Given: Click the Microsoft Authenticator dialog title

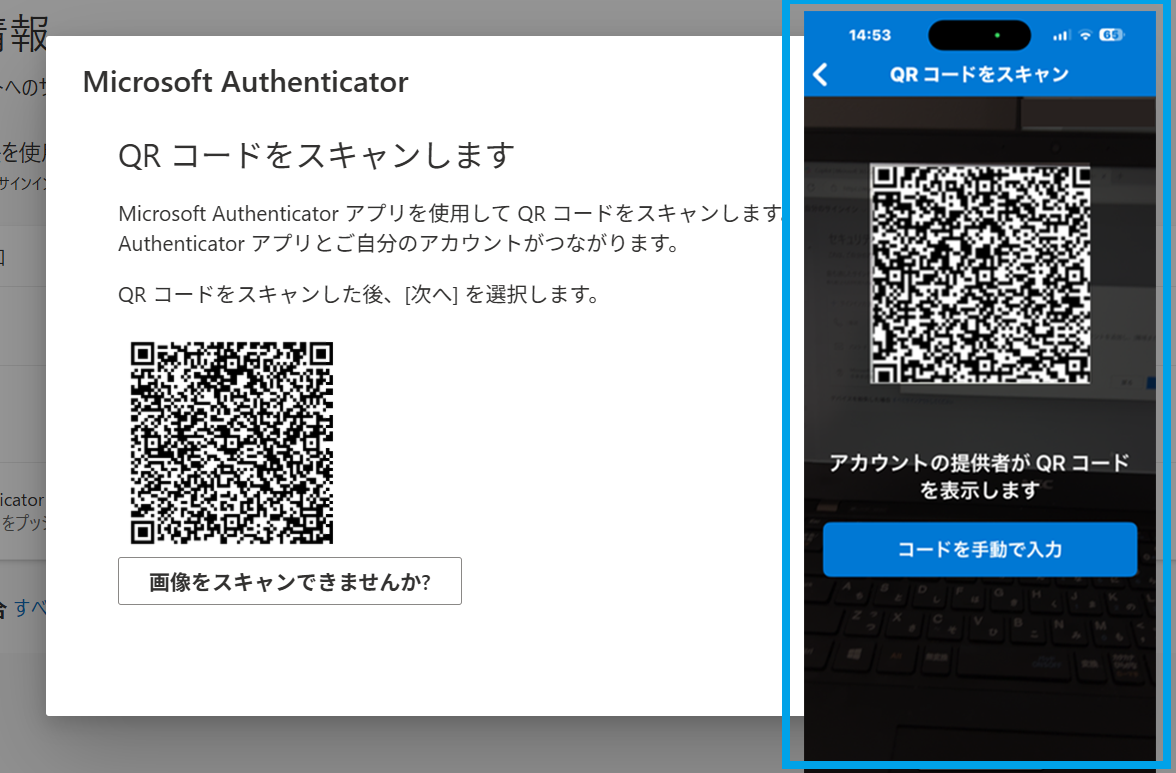Looking at the screenshot, I should (x=245, y=81).
